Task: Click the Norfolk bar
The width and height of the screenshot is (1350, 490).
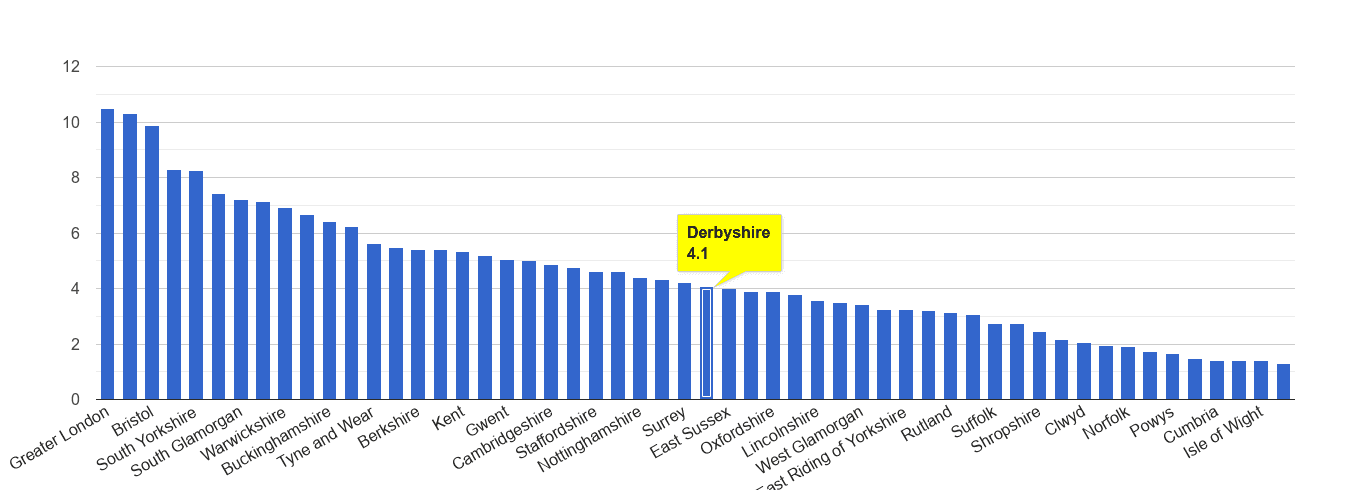Action: click(x=1128, y=373)
